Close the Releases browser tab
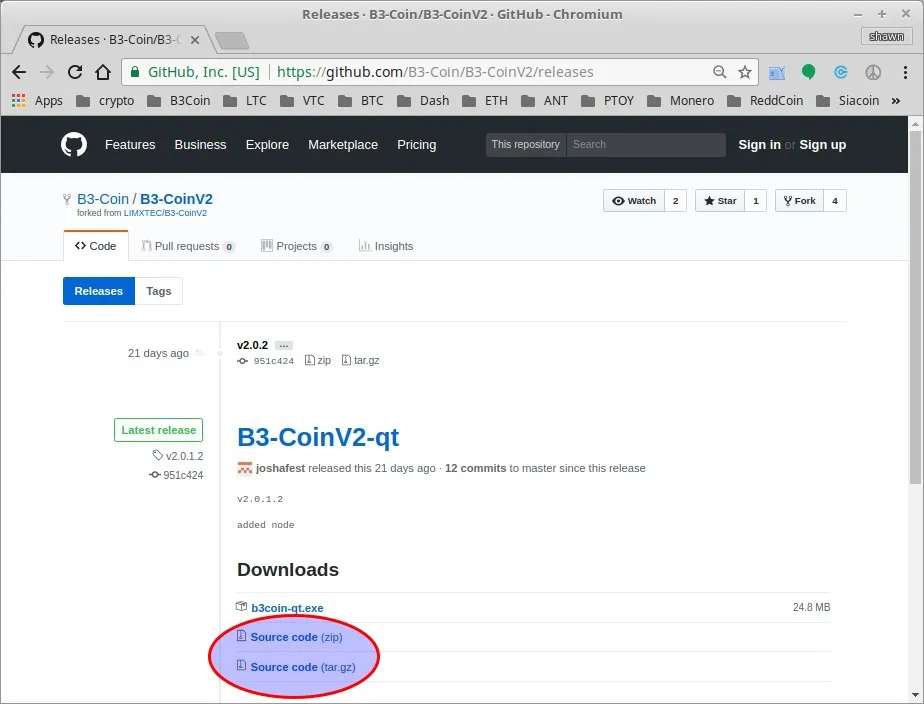The width and height of the screenshot is (924, 704). pyautogui.click(x=195, y=39)
